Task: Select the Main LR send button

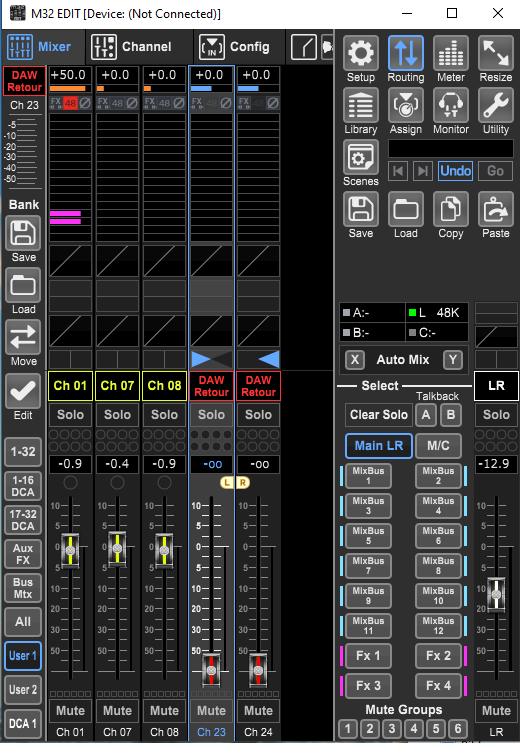Action: (x=379, y=445)
